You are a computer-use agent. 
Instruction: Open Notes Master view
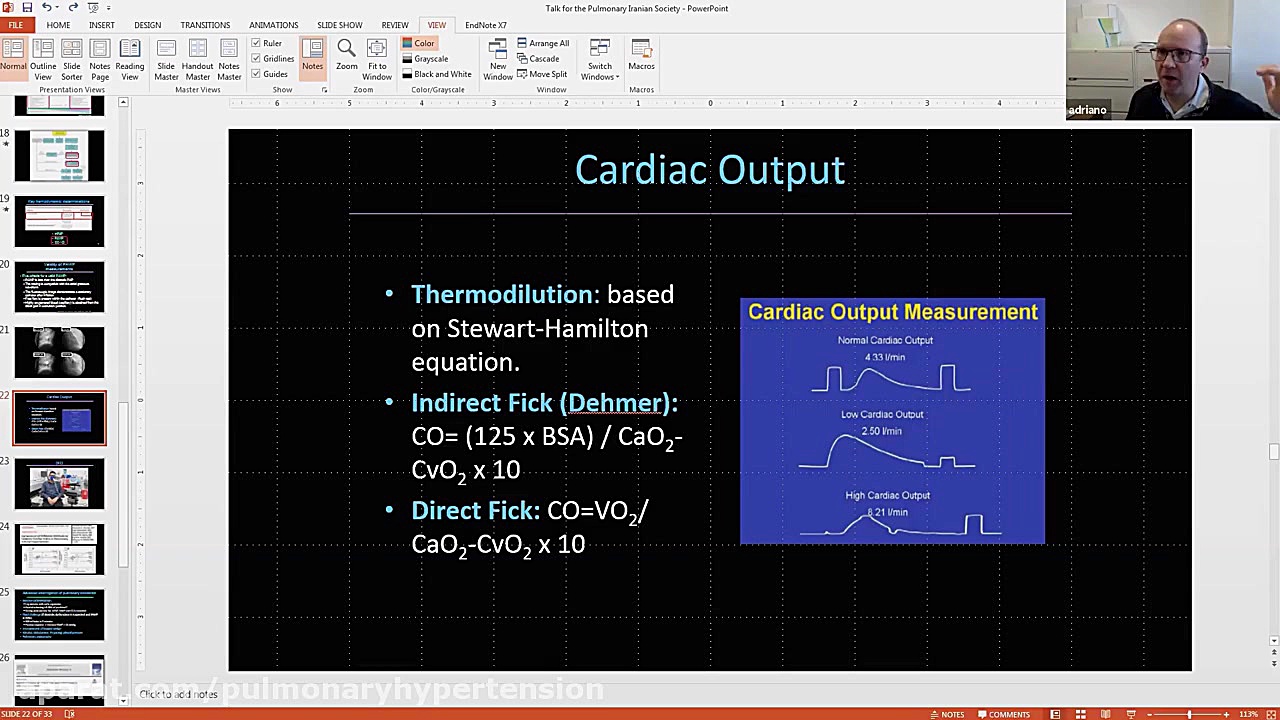point(229,60)
